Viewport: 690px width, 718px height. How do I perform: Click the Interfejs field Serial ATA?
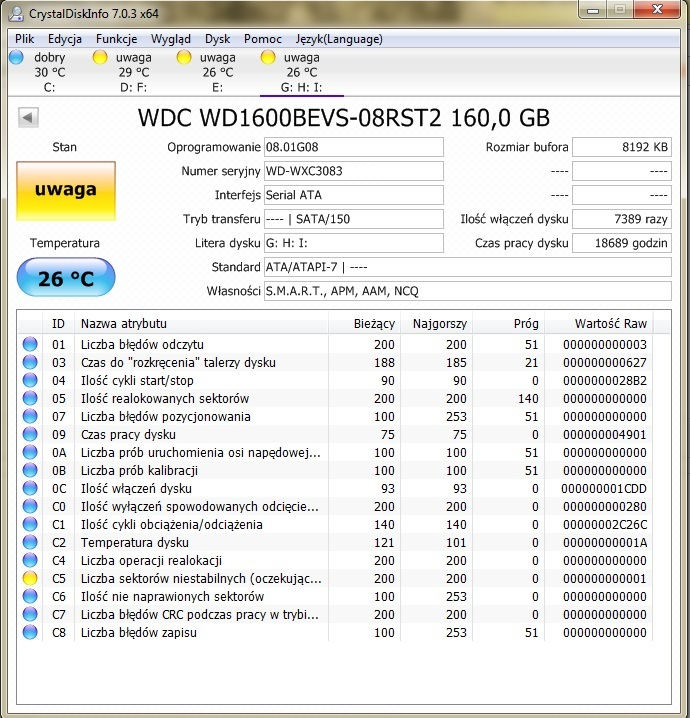[x=353, y=195]
